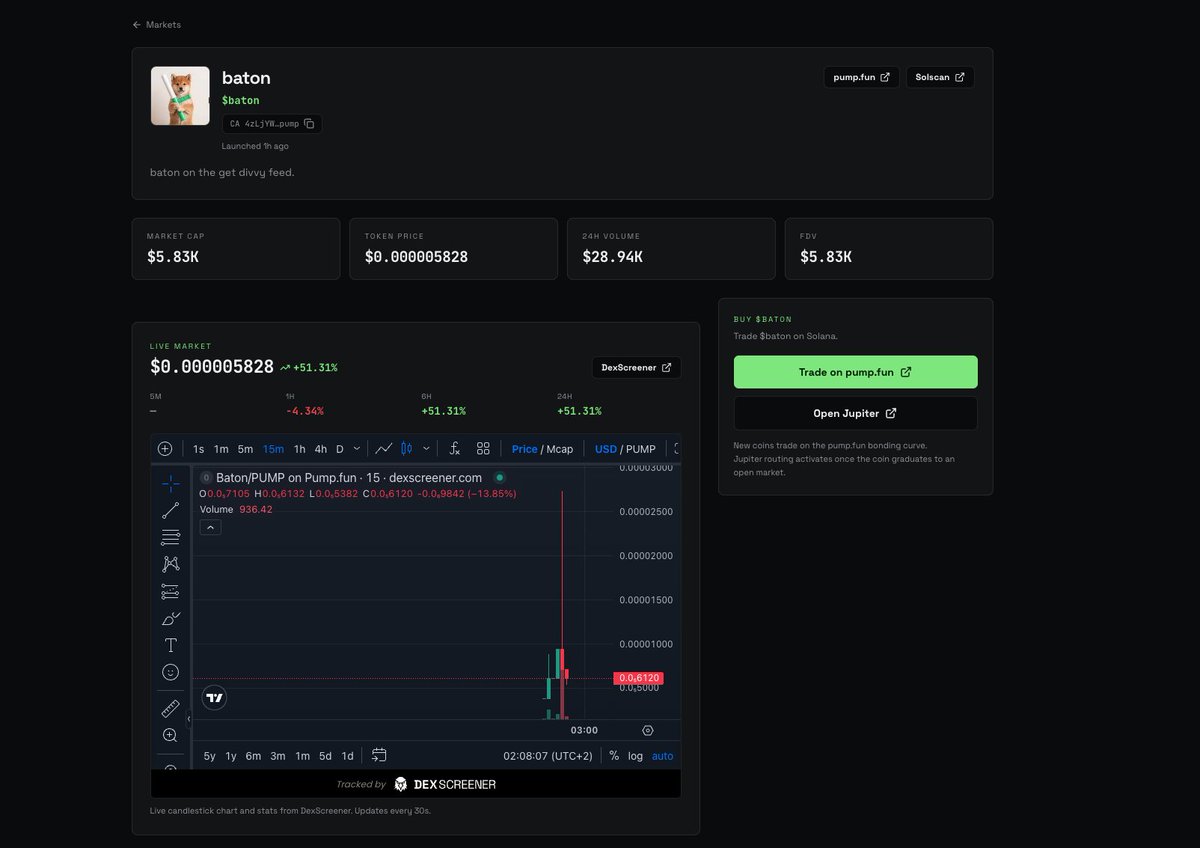Click the green Trade on pump.fun button
Viewport: 1200px width, 848px height.
point(855,372)
